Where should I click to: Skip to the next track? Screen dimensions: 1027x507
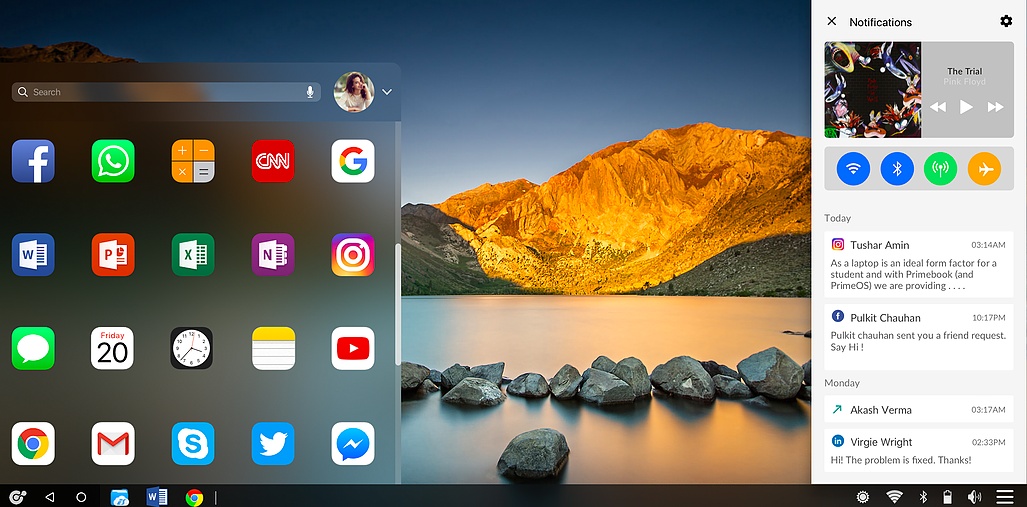coord(995,107)
